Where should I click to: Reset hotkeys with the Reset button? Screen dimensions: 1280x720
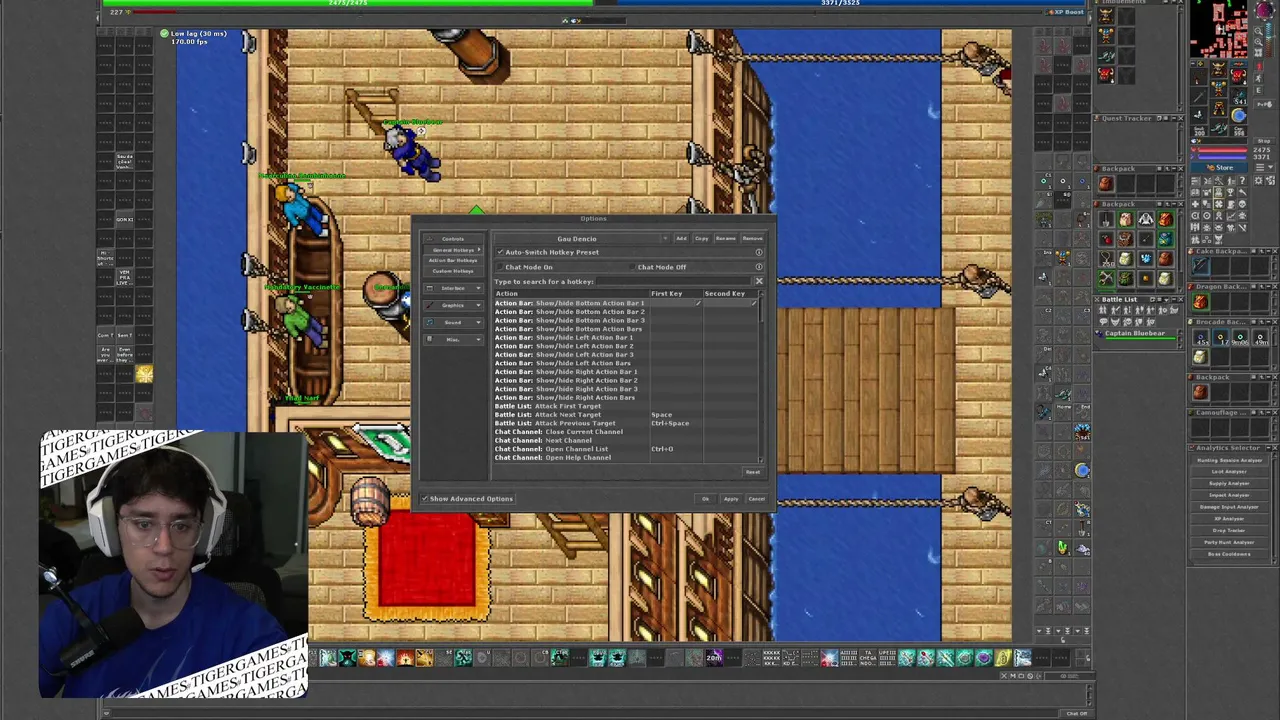(752, 472)
